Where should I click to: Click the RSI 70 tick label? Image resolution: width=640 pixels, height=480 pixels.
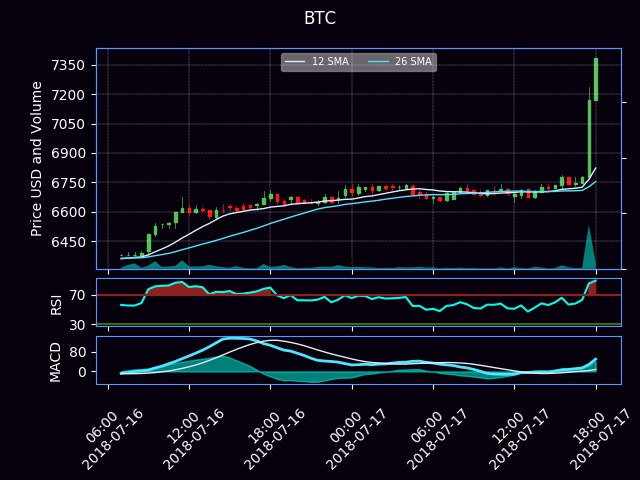pyautogui.click(x=77, y=295)
